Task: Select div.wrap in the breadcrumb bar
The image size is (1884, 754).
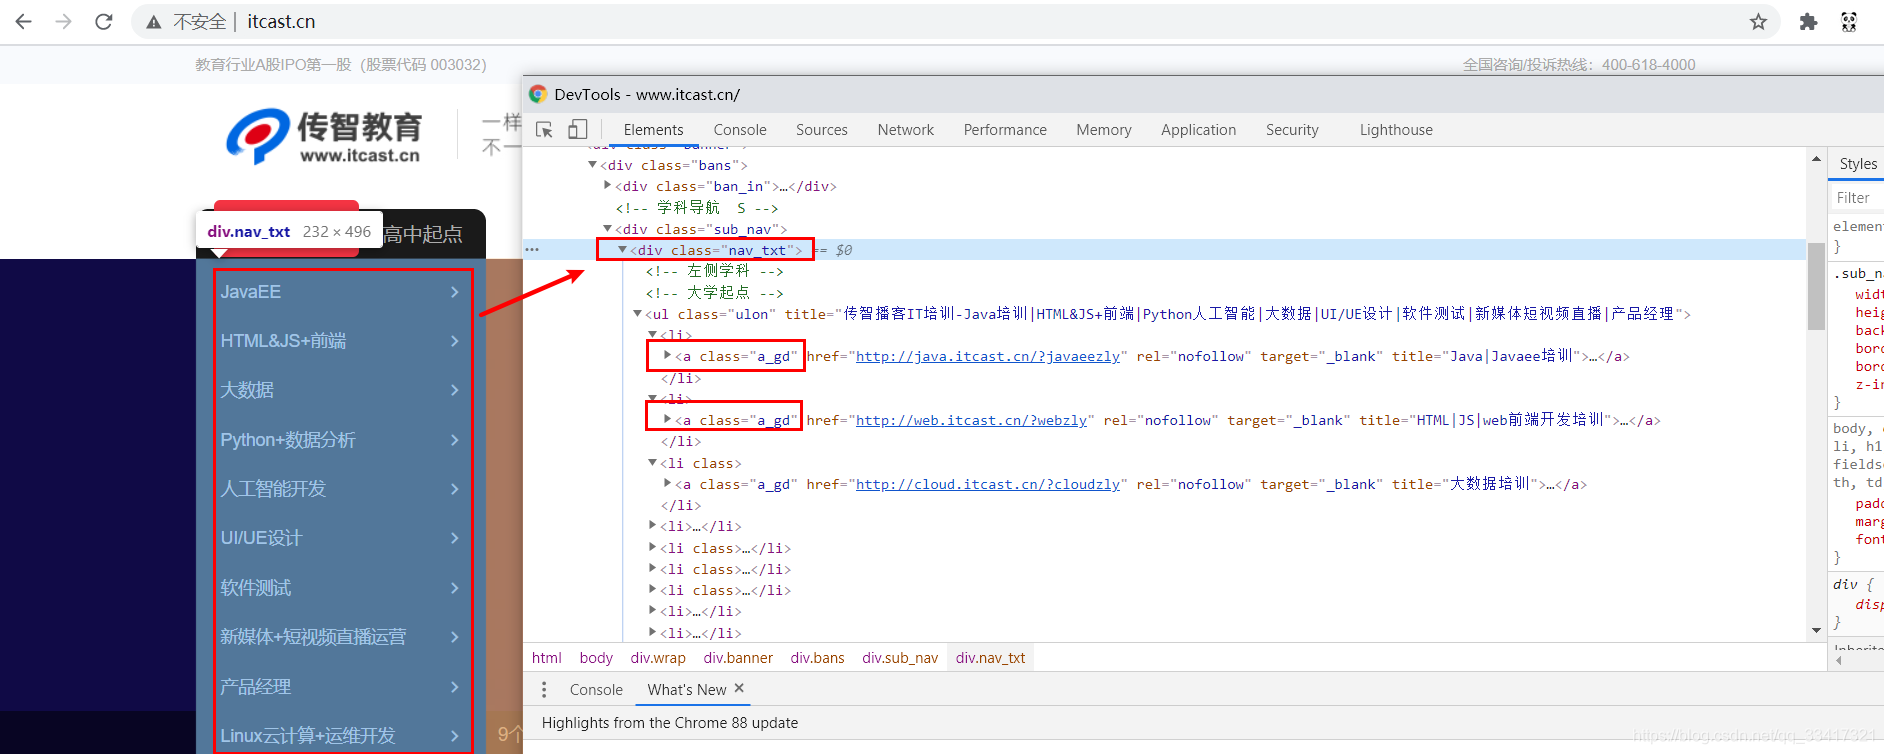Action: pos(658,658)
